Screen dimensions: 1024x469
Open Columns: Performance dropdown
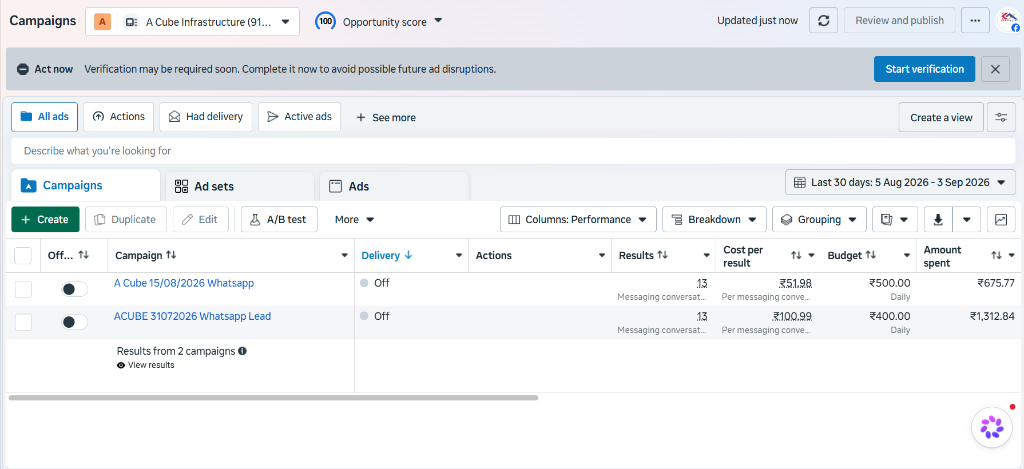click(x=578, y=219)
